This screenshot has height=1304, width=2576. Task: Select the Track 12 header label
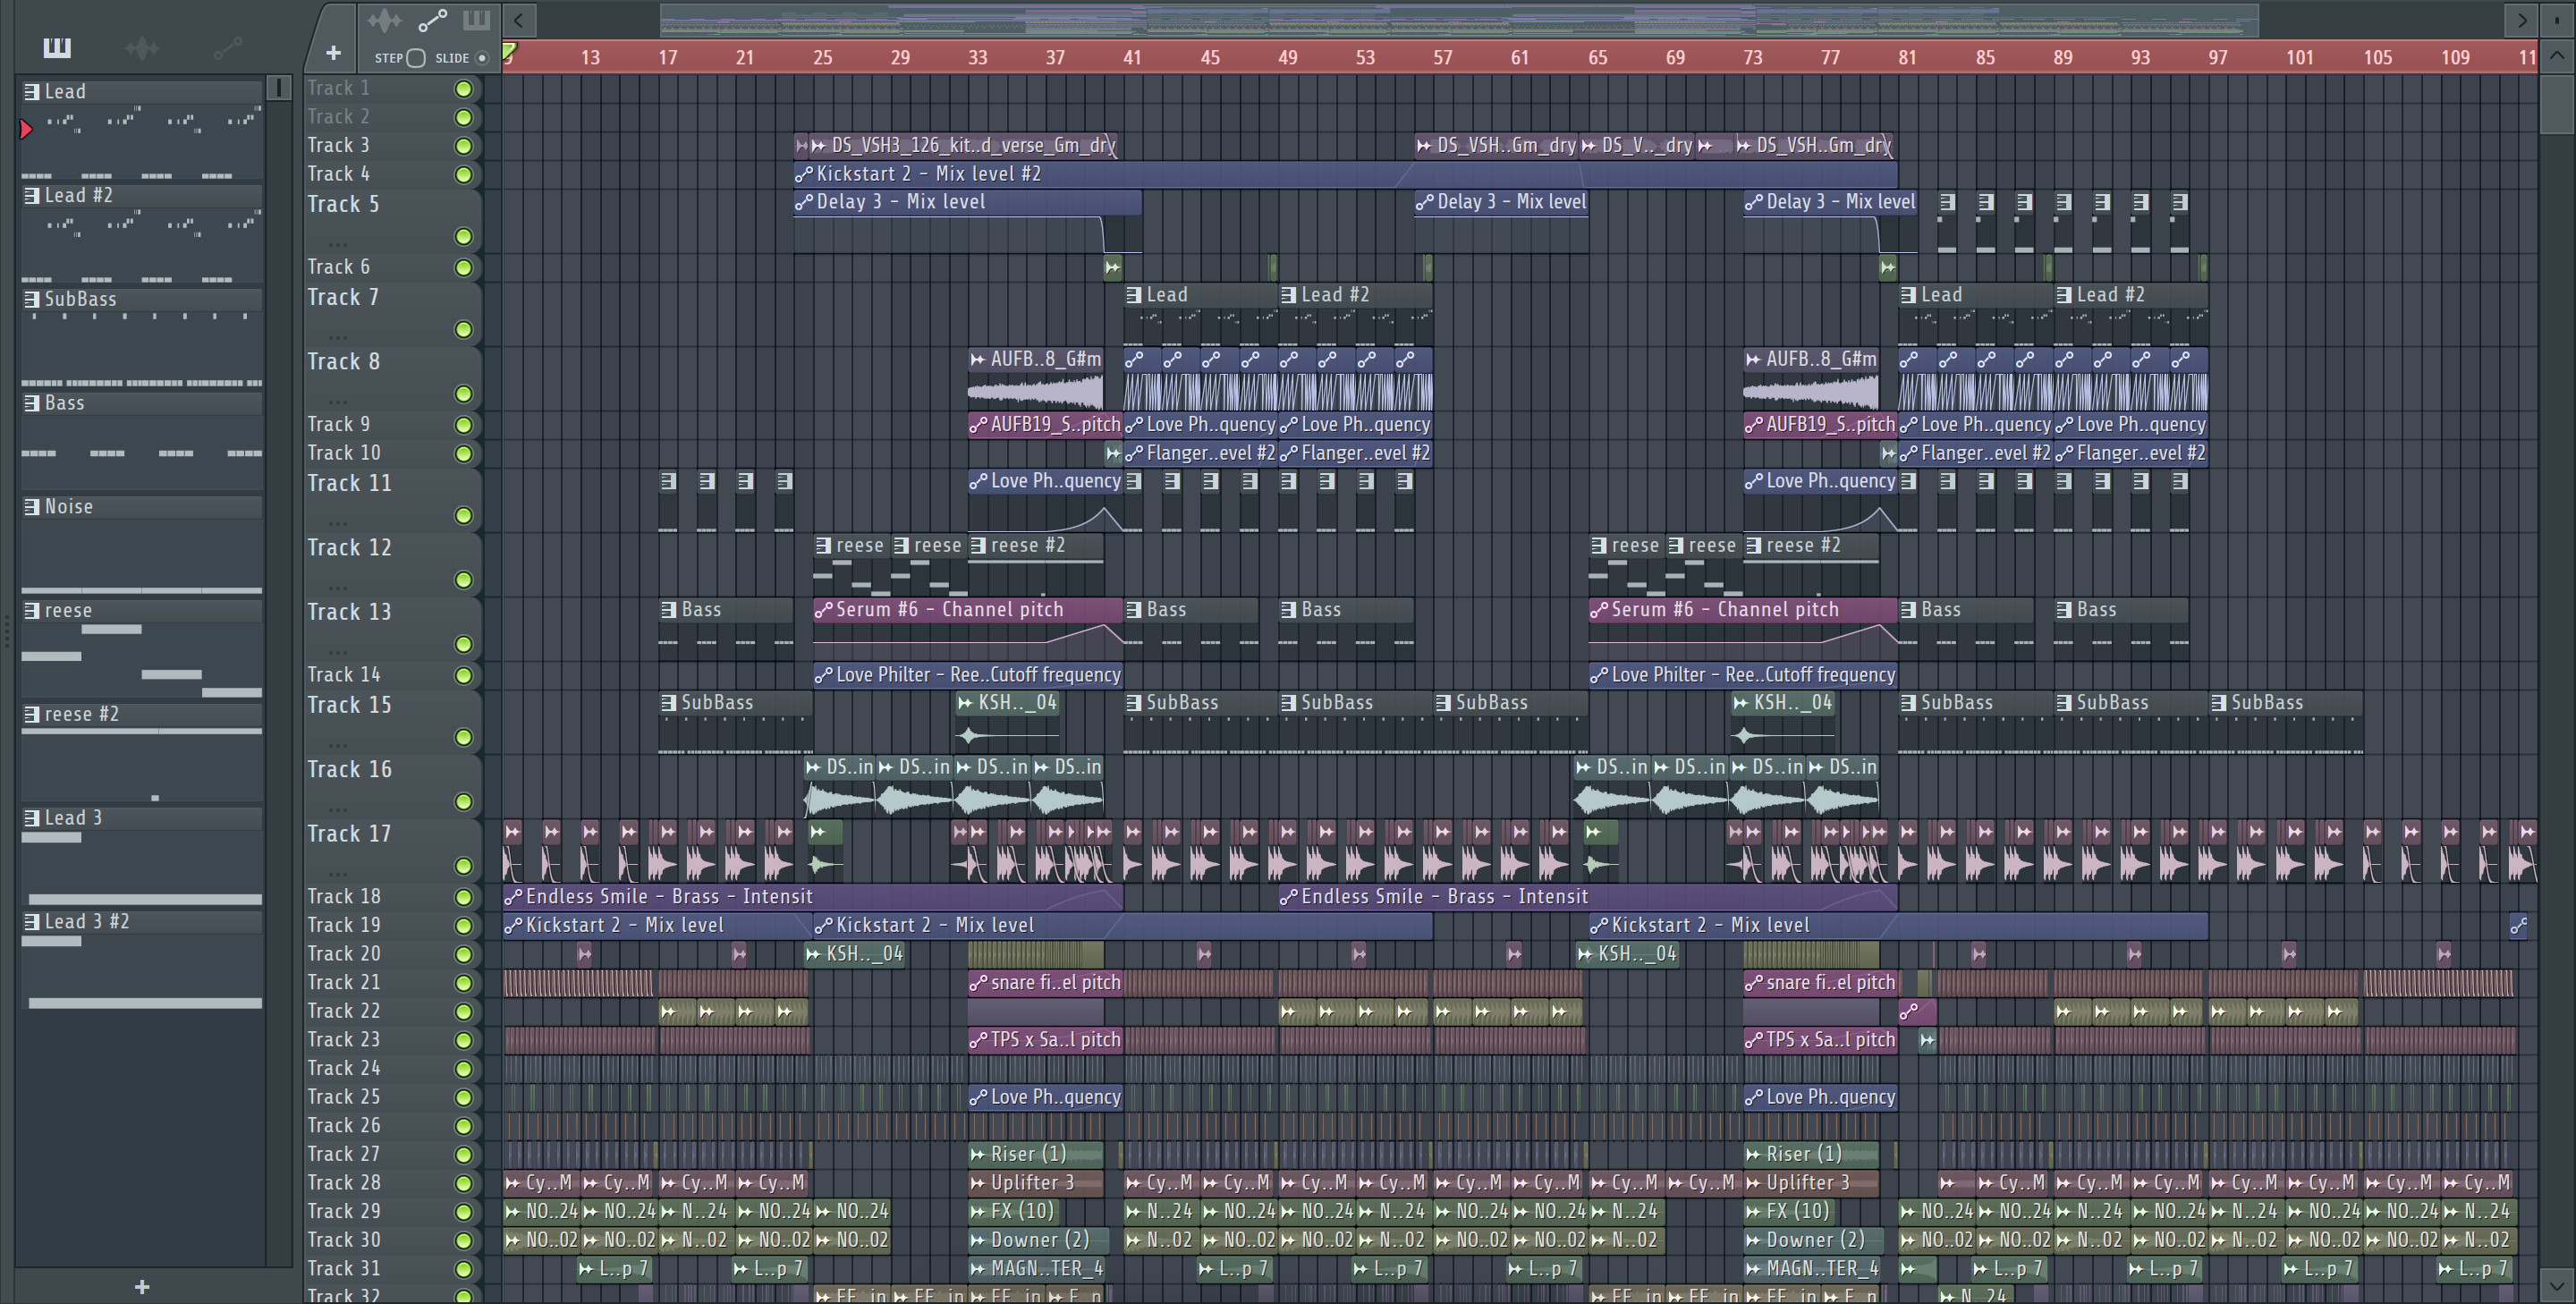click(349, 548)
